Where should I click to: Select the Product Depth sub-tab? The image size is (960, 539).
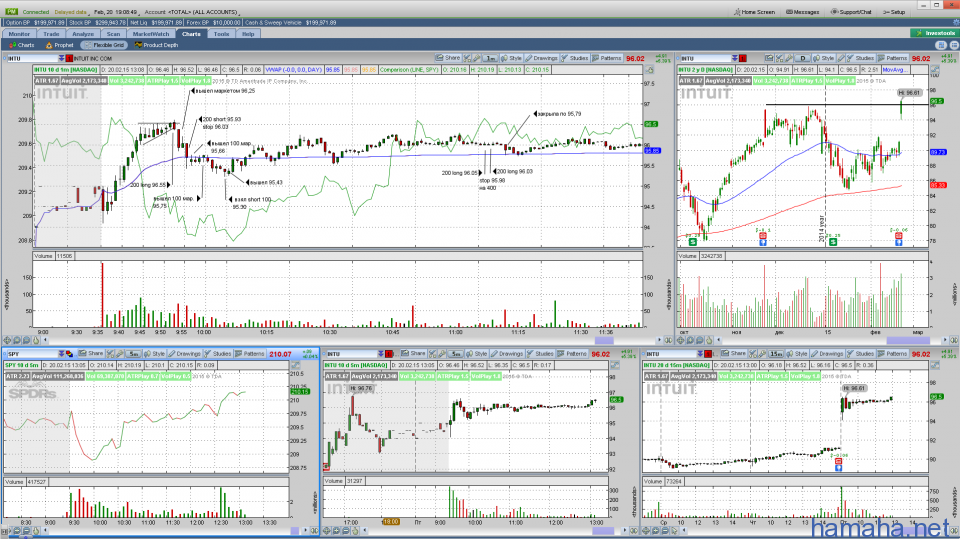tap(156, 45)
